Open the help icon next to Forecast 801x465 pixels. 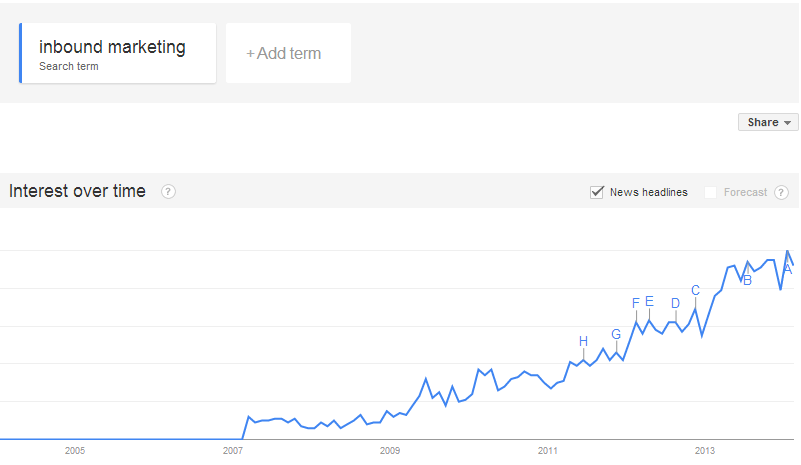pyautogui.click(x=781, y=192)
